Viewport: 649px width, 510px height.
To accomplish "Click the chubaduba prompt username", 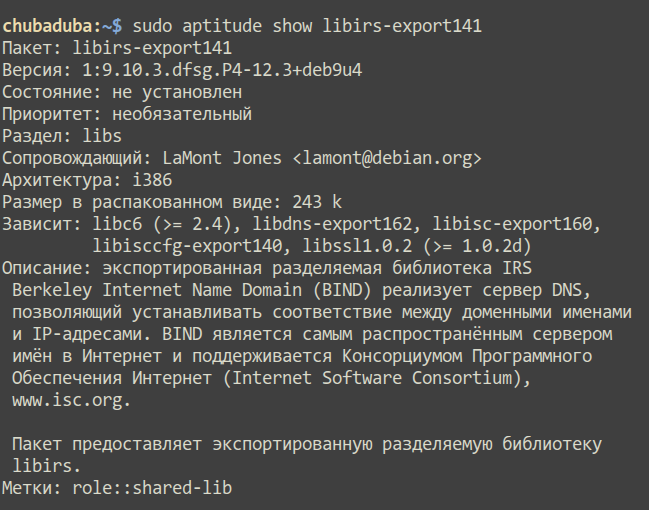I will (47, 26).
